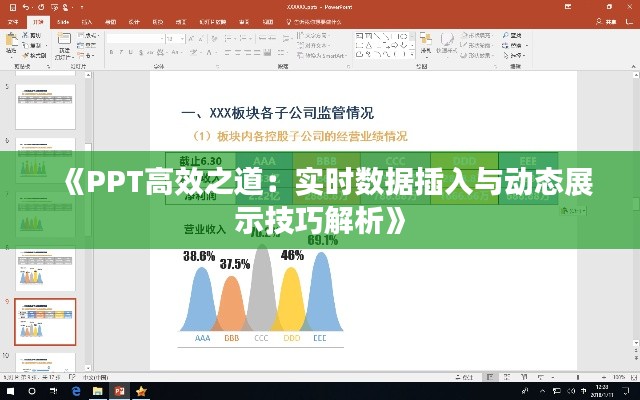Screen dimensions: 640x400
Task: Toggle Text Shadow (S) formatting
Action: pyautogui.click(x=141, y=52)
